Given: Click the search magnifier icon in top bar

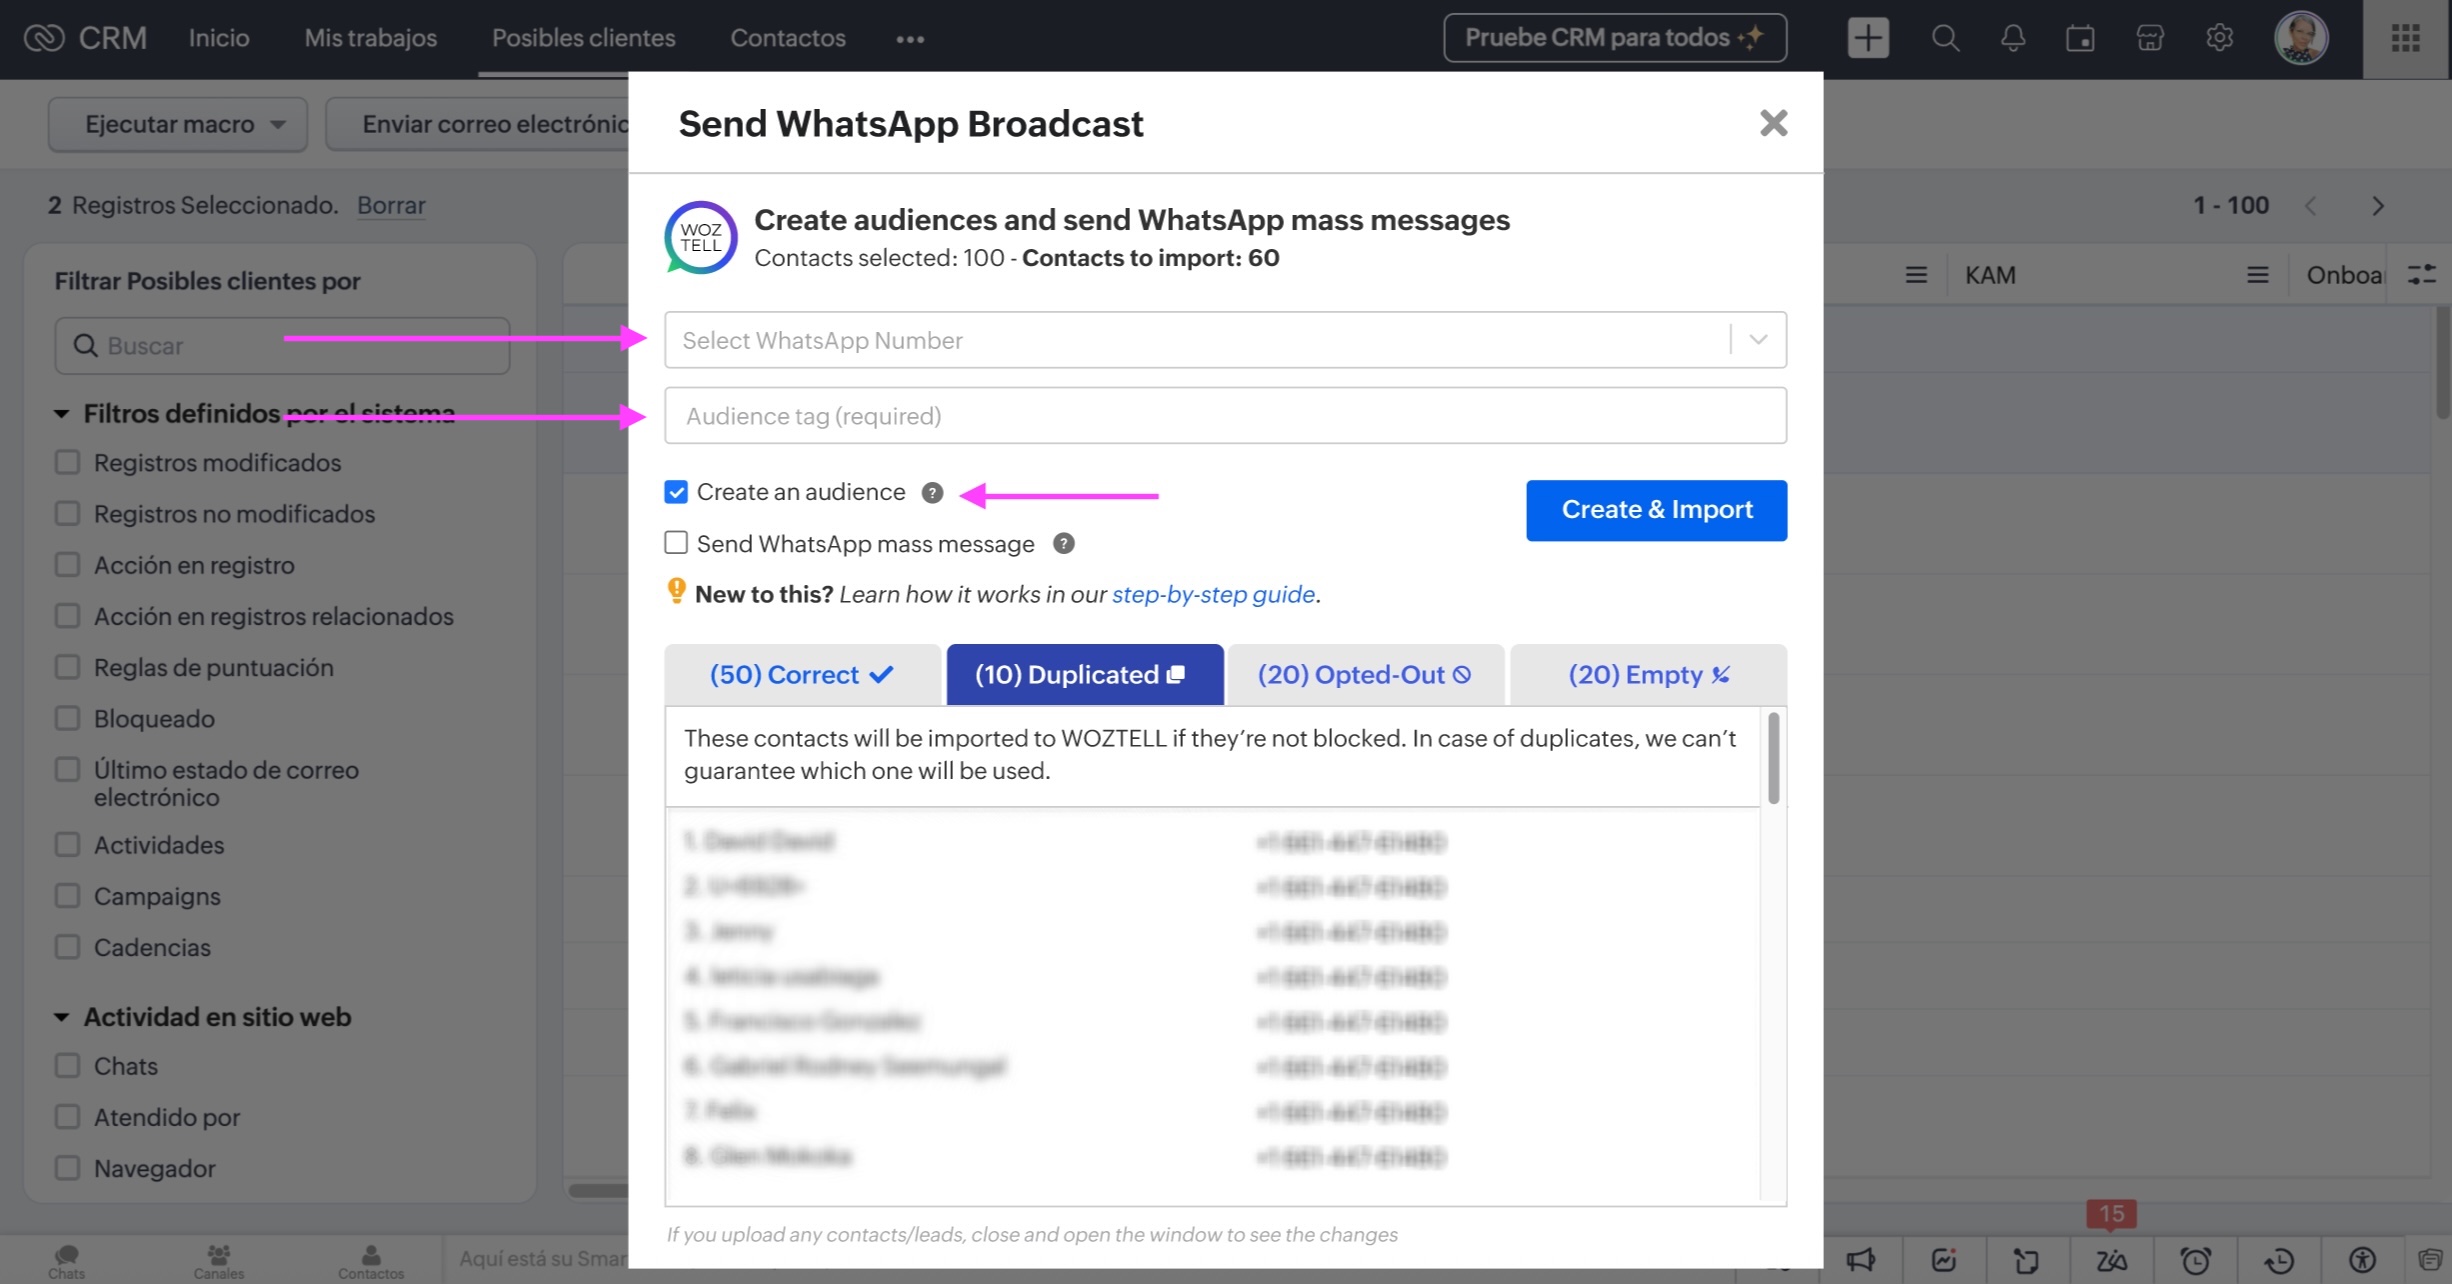Looking at the screenshot, I should [x=1944, y=38].
